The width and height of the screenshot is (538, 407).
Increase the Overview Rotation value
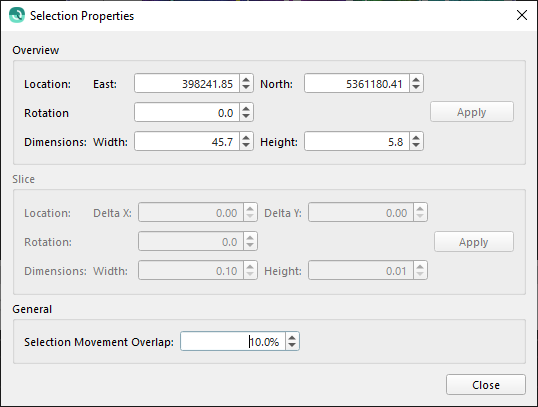point(246,108)
